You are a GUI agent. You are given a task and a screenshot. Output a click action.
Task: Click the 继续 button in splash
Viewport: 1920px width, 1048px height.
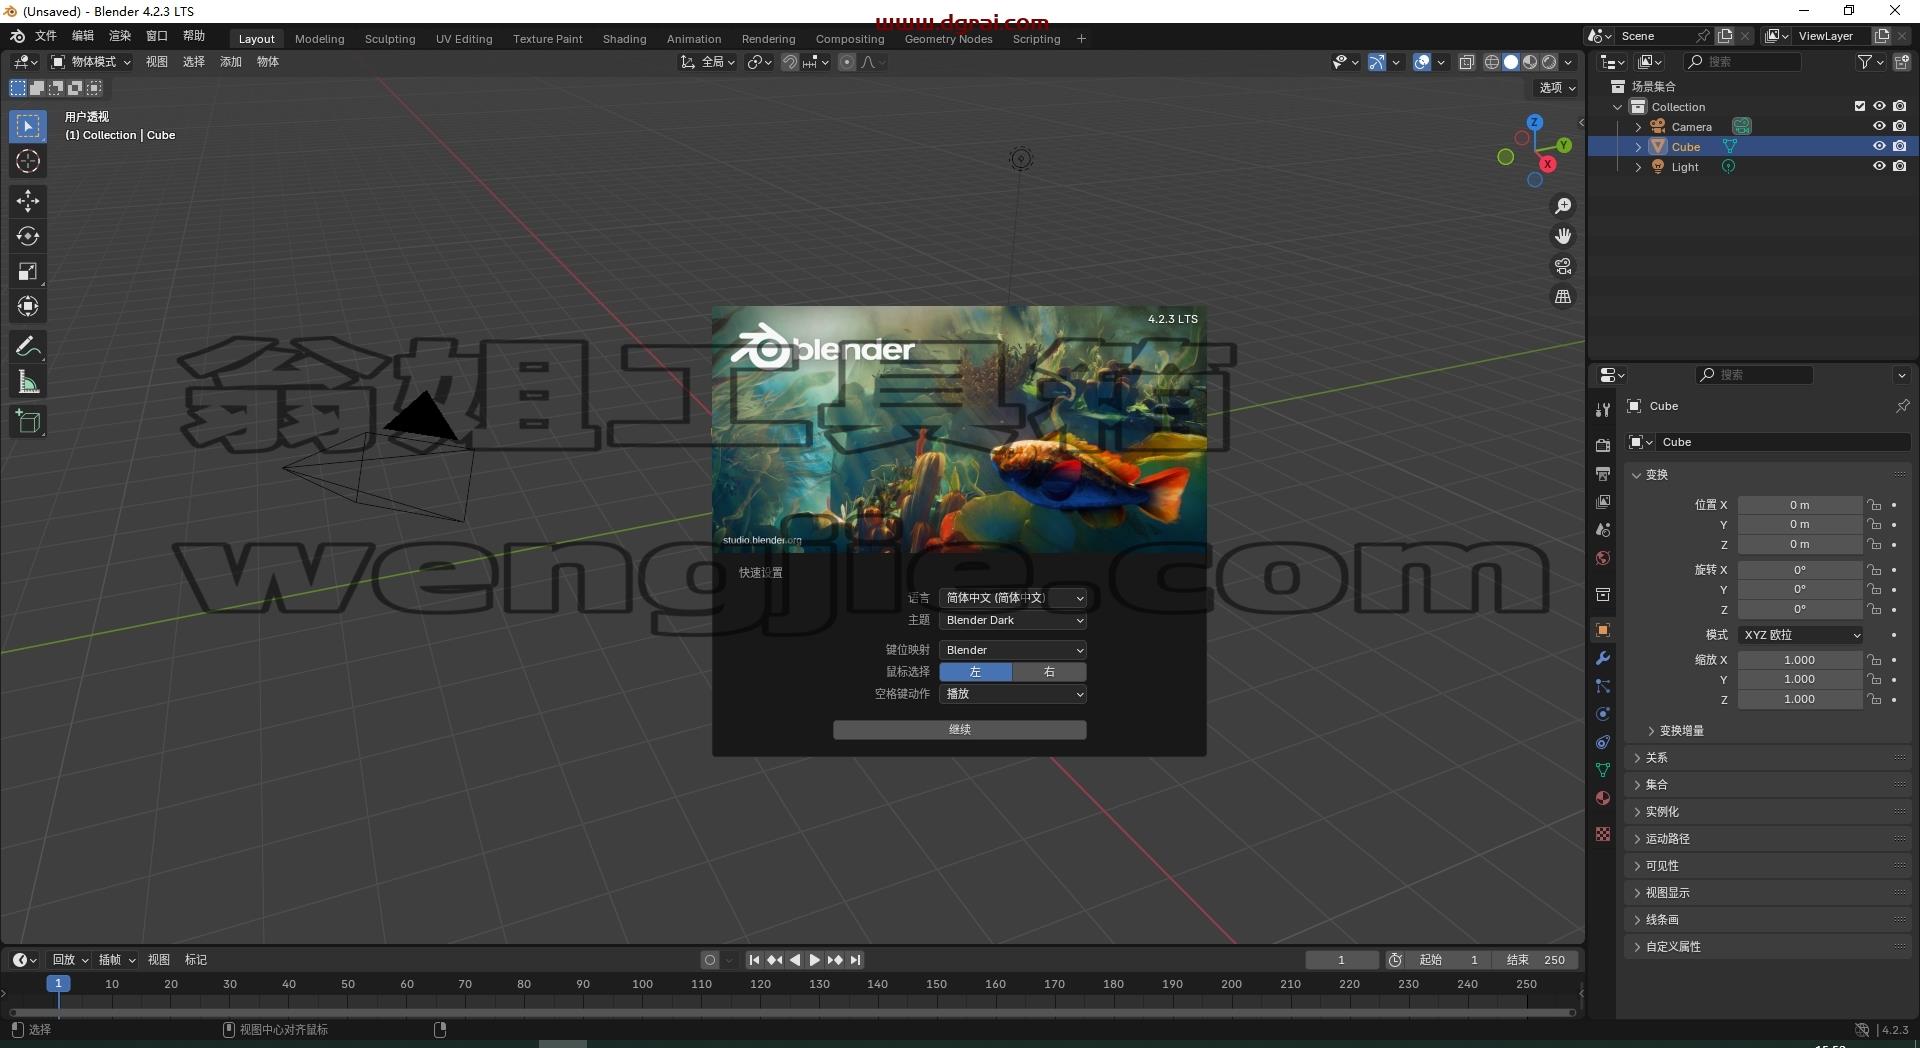point(960,730)
